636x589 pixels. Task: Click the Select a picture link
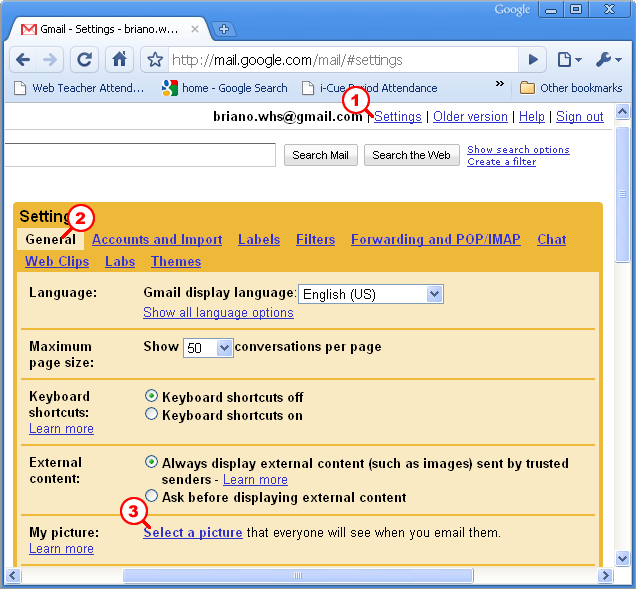tap(193, 532)
